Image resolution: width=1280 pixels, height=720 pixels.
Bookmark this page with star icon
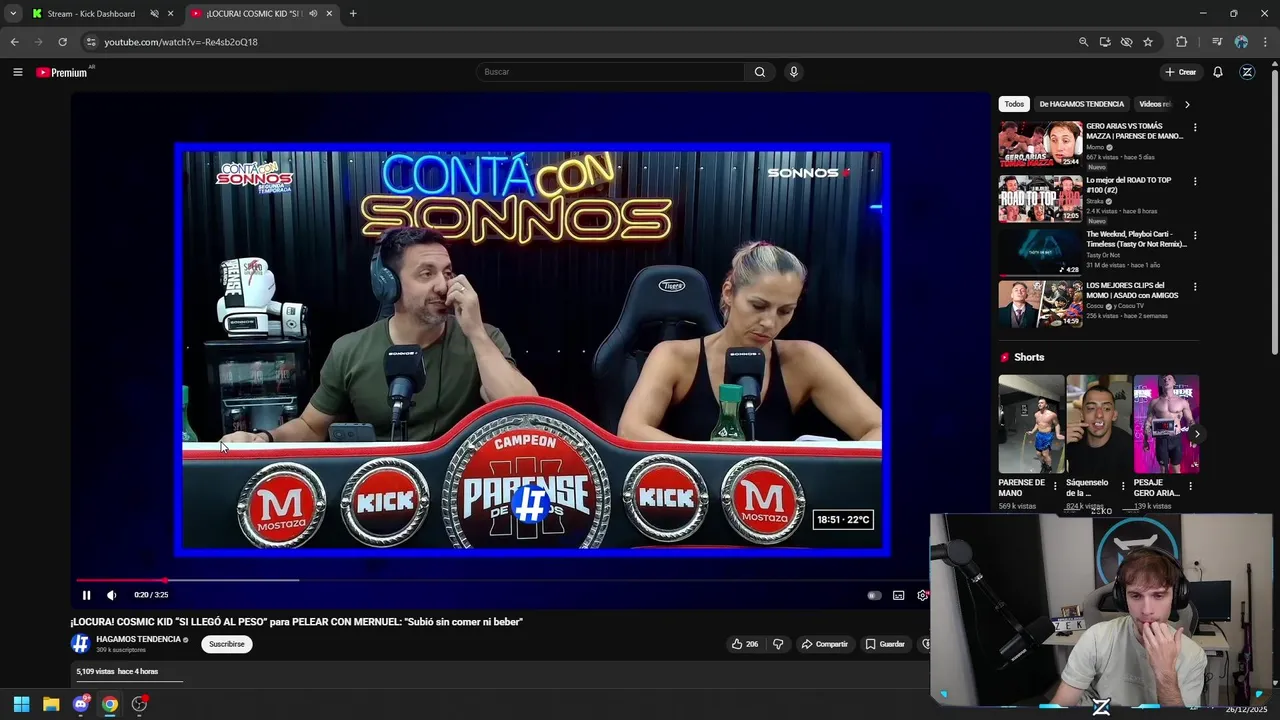(x=1148, y=42)
